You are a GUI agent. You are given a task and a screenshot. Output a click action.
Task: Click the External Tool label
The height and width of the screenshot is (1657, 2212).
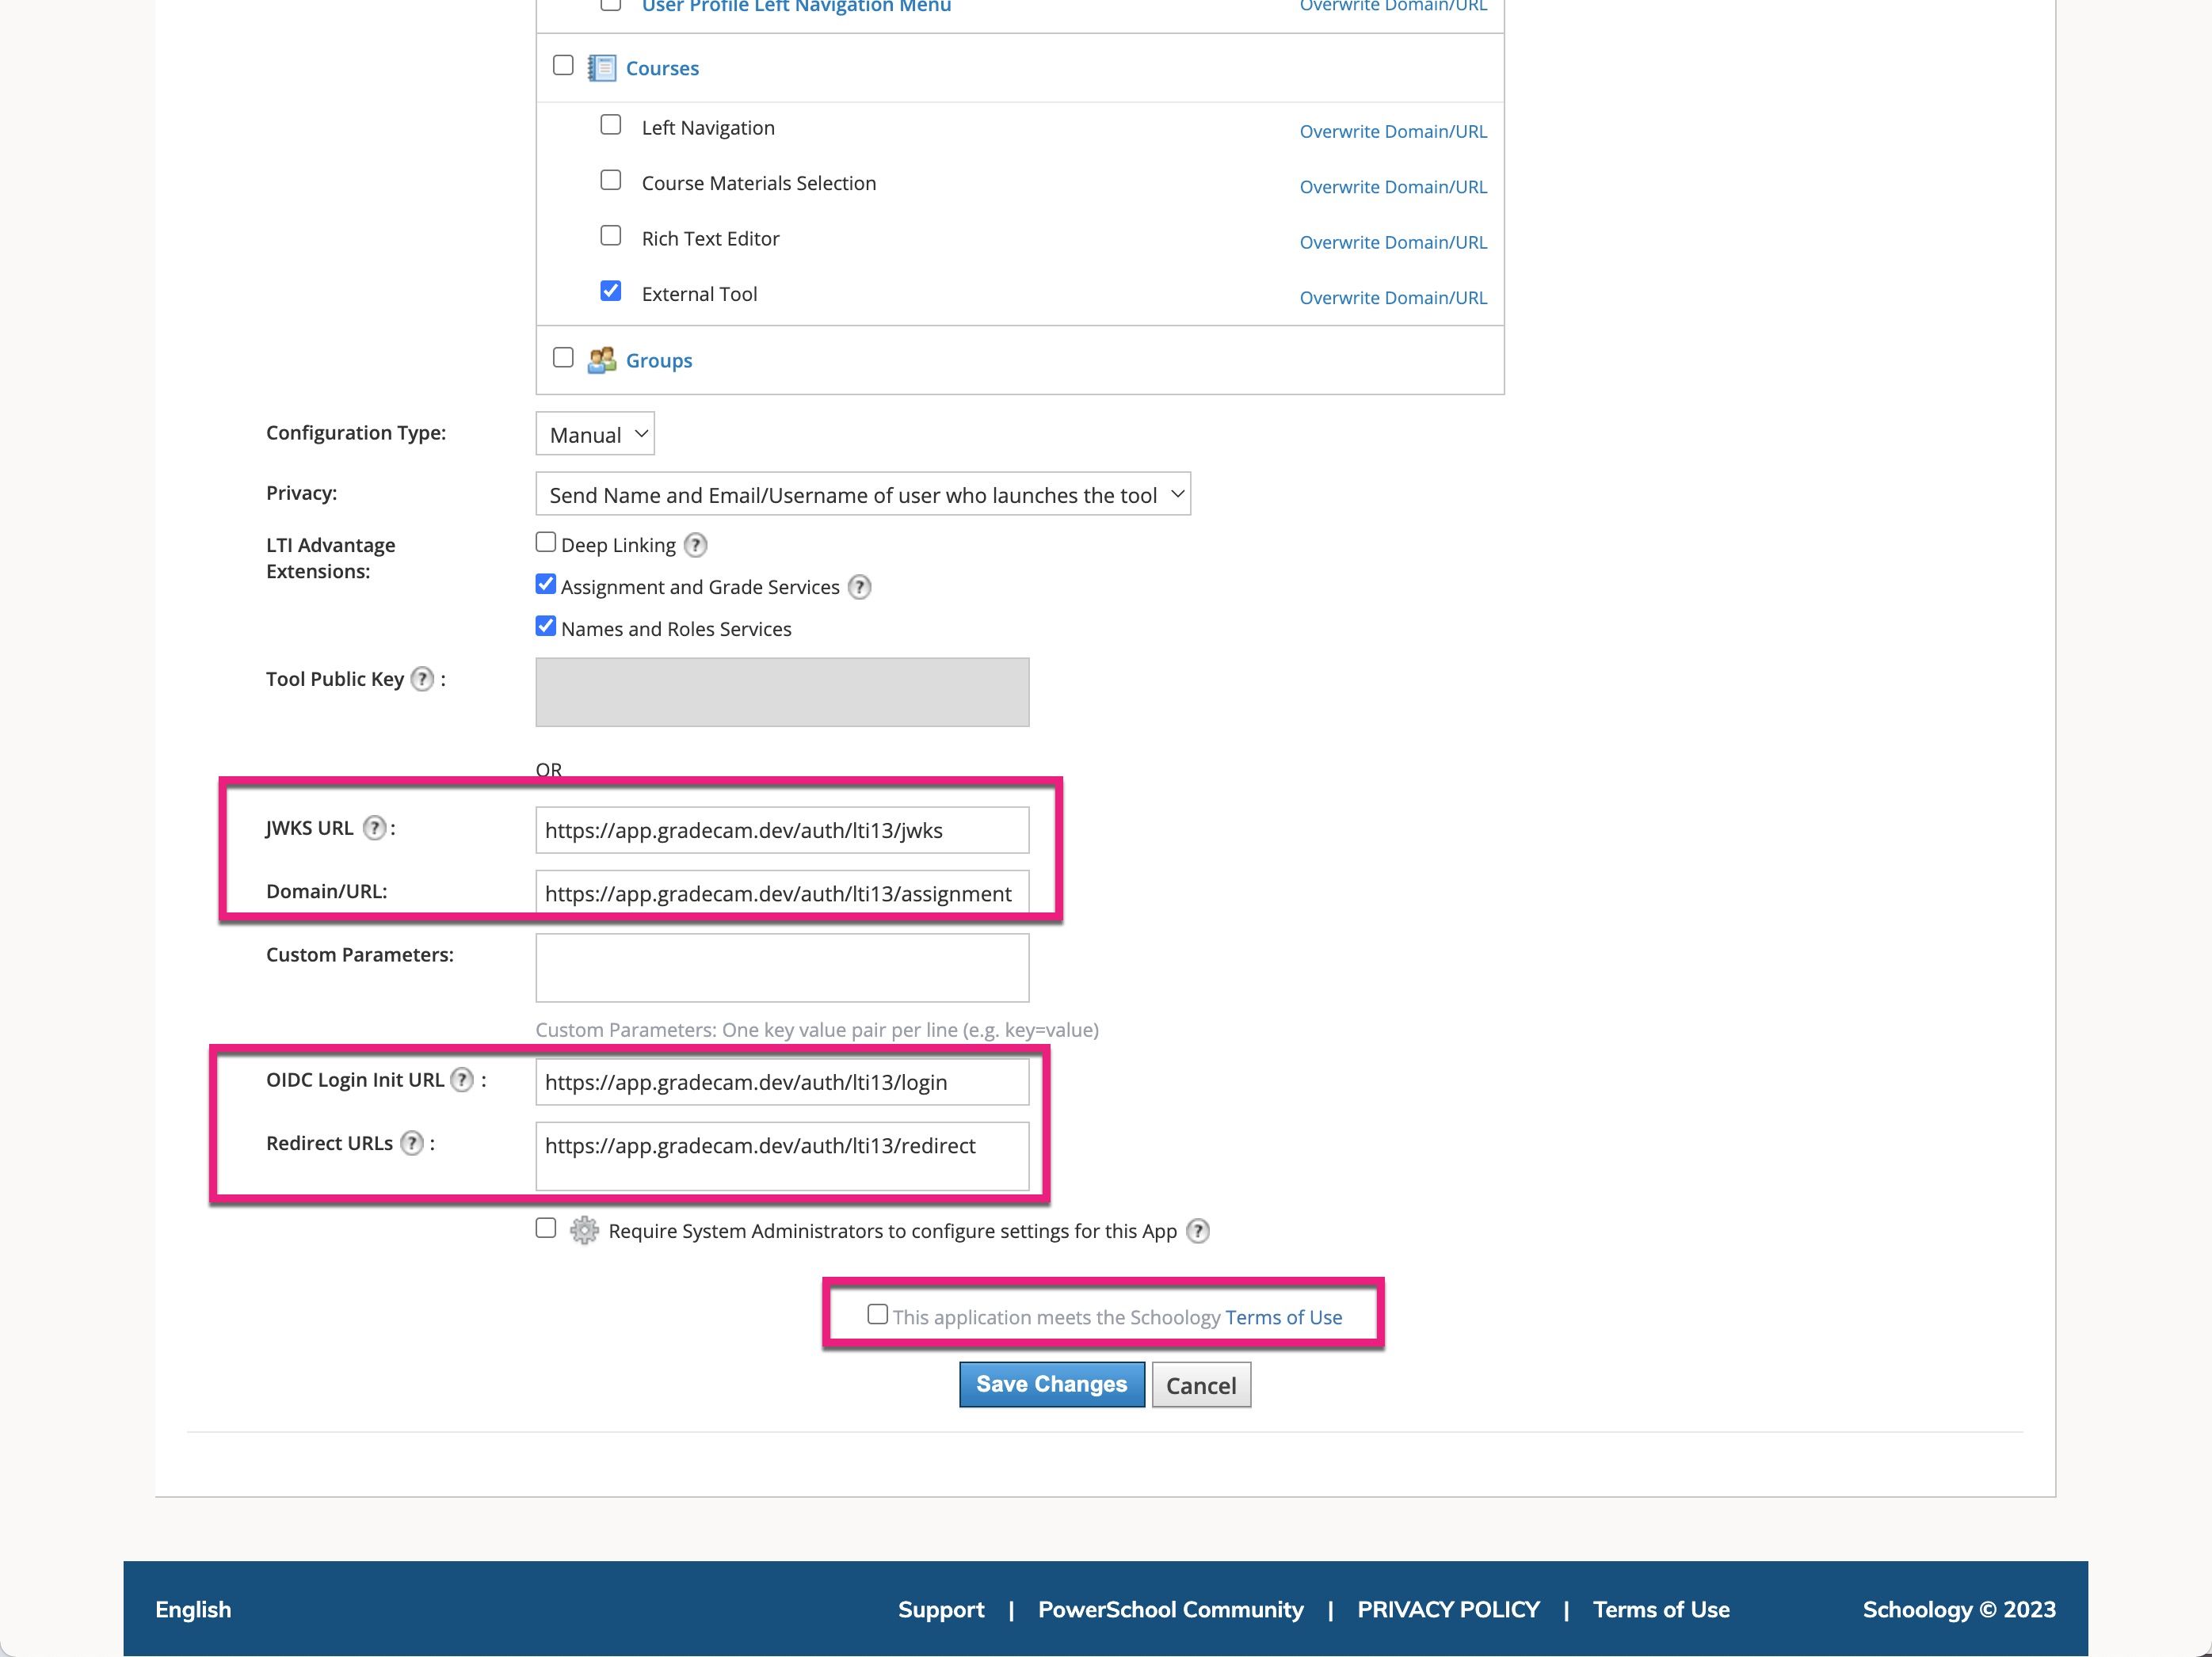pyautogui.click(x=699, y=294)
